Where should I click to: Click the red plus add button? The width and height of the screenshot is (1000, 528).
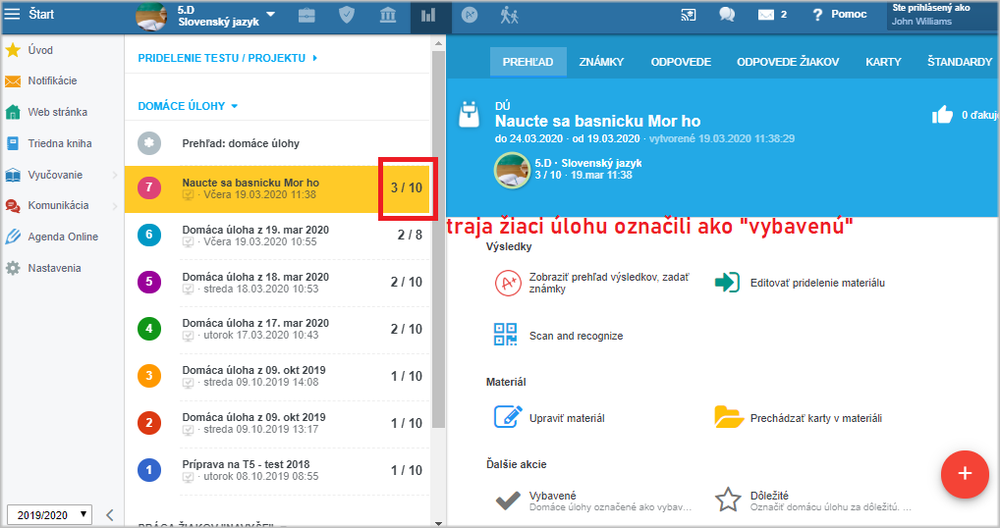pos(965,473)
